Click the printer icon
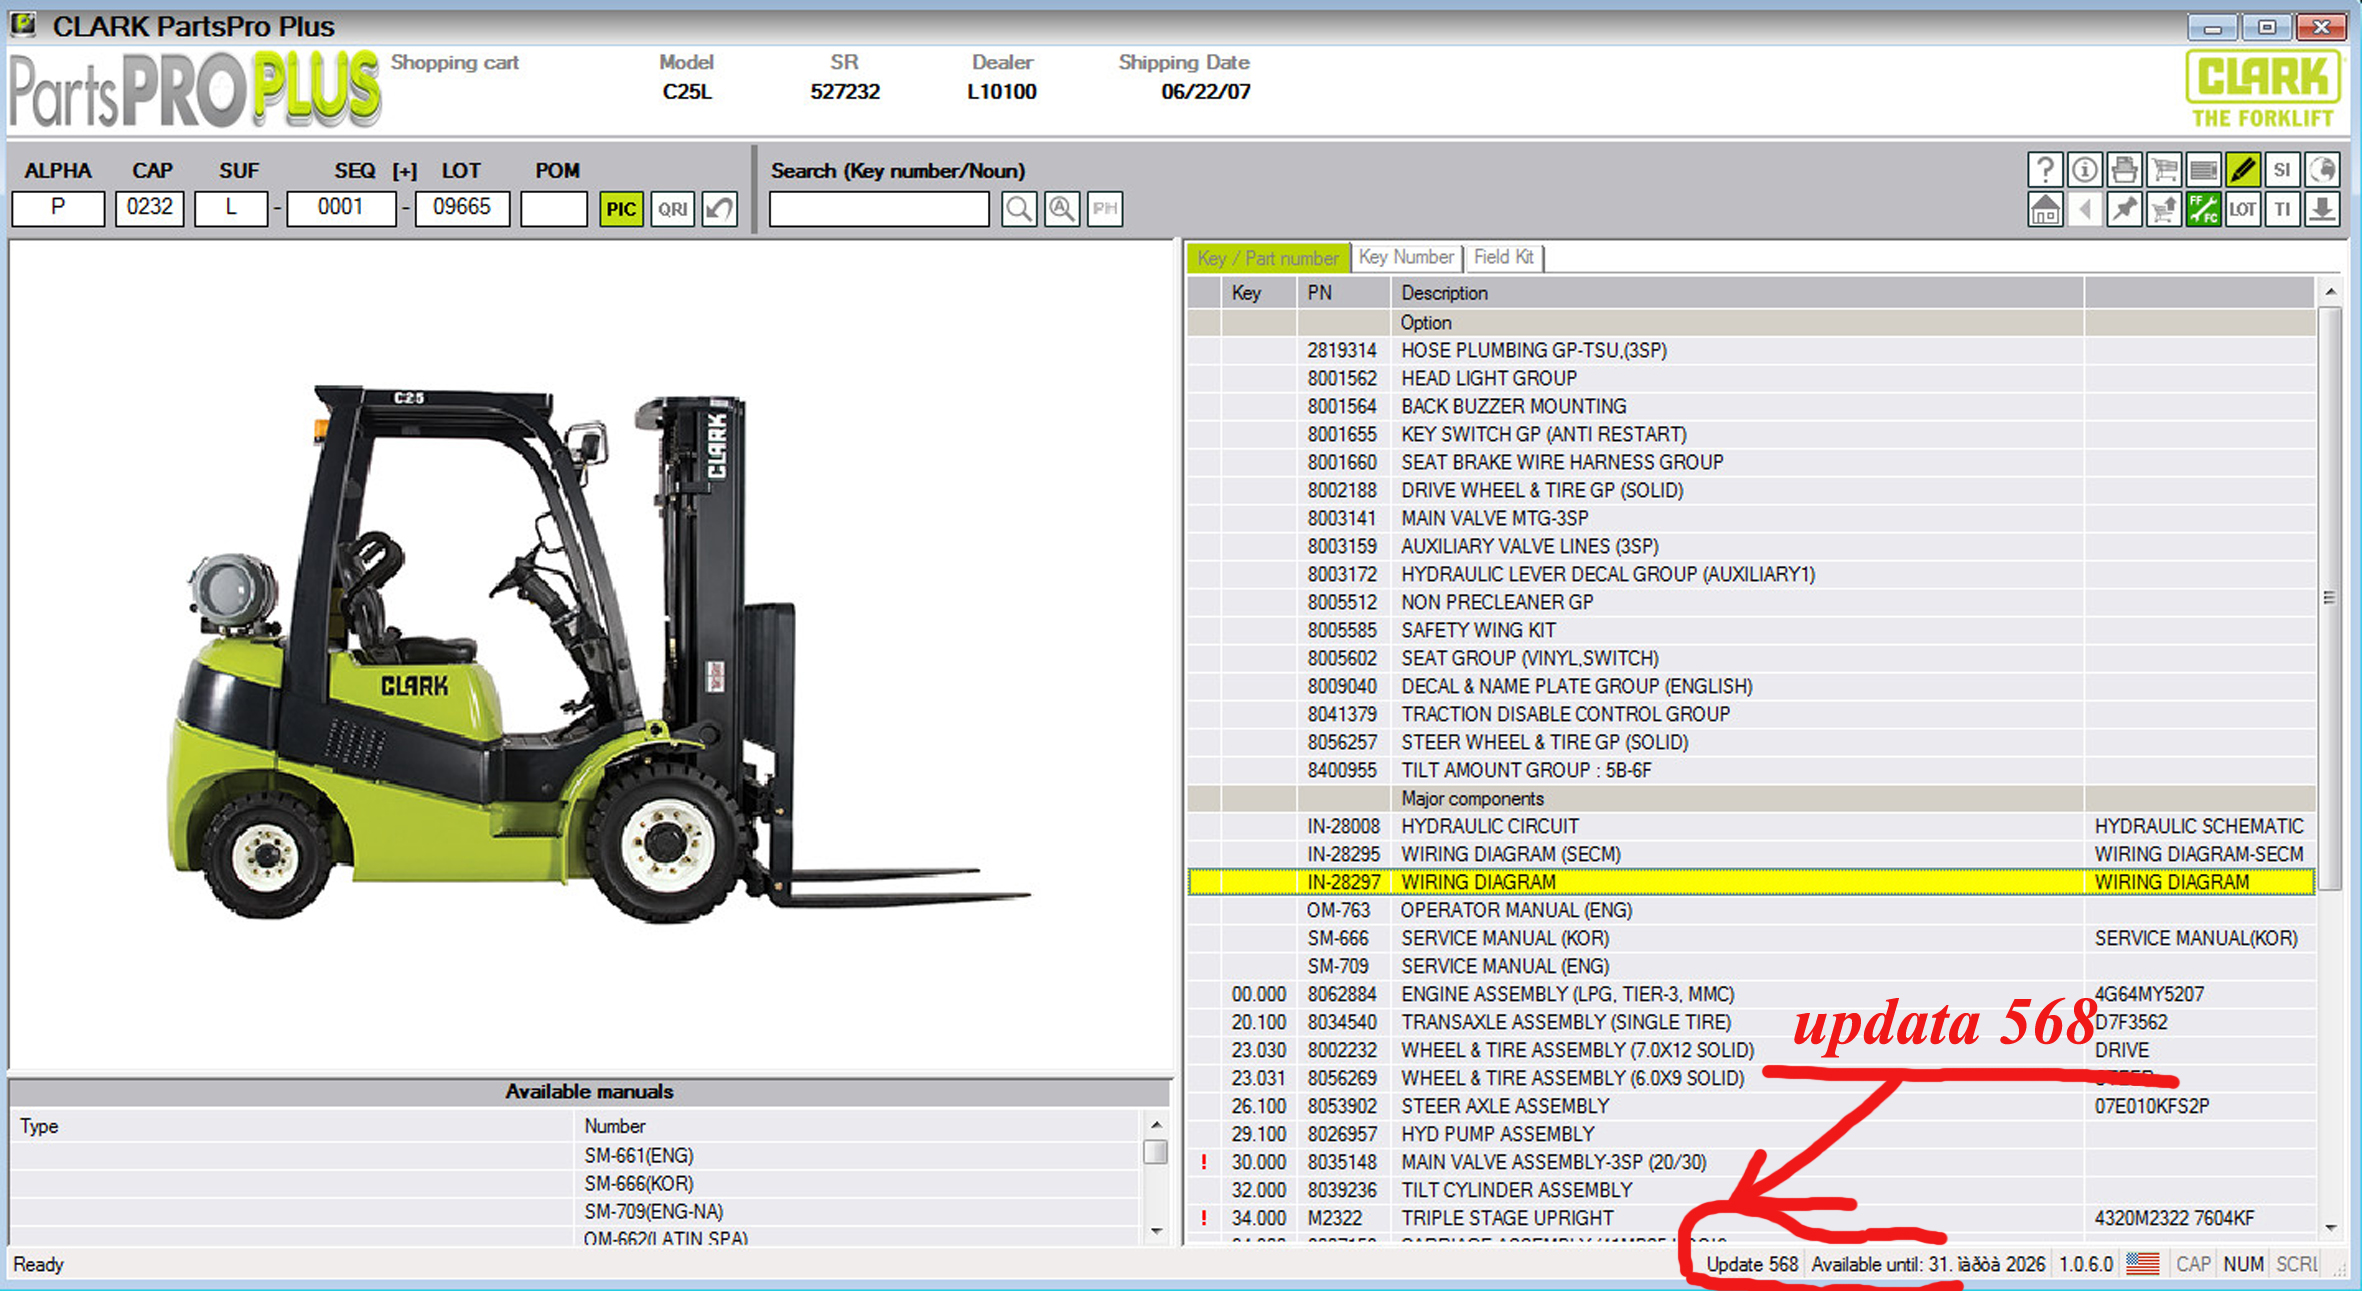This screenshot has height=1291, width=2362. pos(2124,170)
